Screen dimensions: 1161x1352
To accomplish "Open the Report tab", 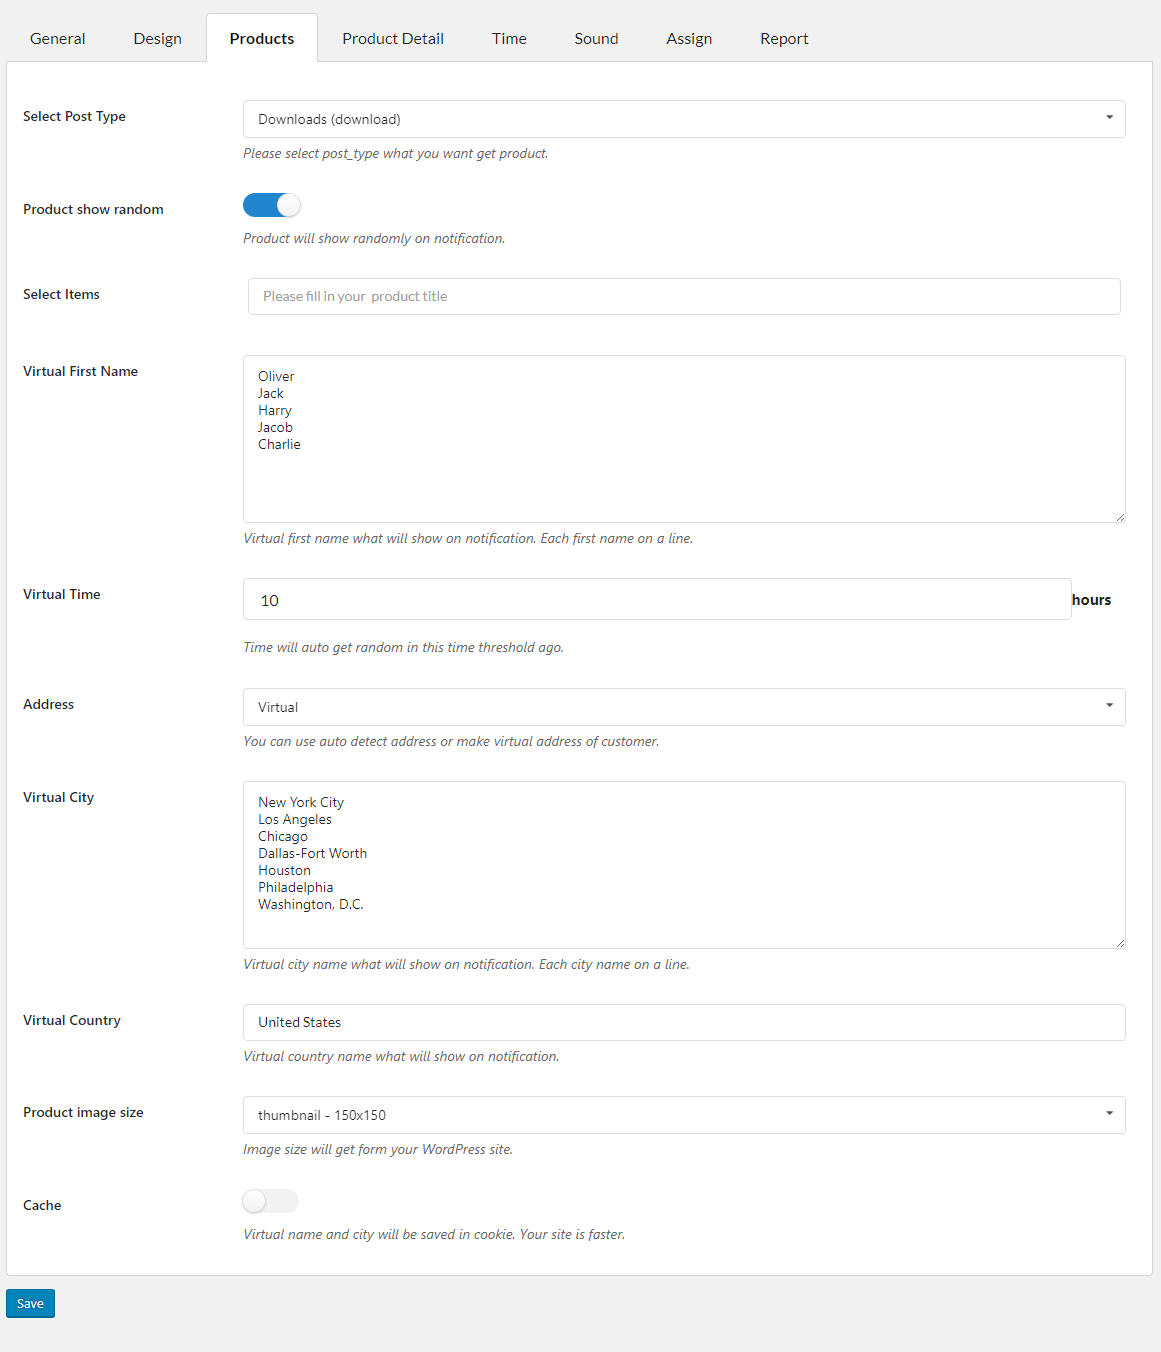I will point(784,39).
